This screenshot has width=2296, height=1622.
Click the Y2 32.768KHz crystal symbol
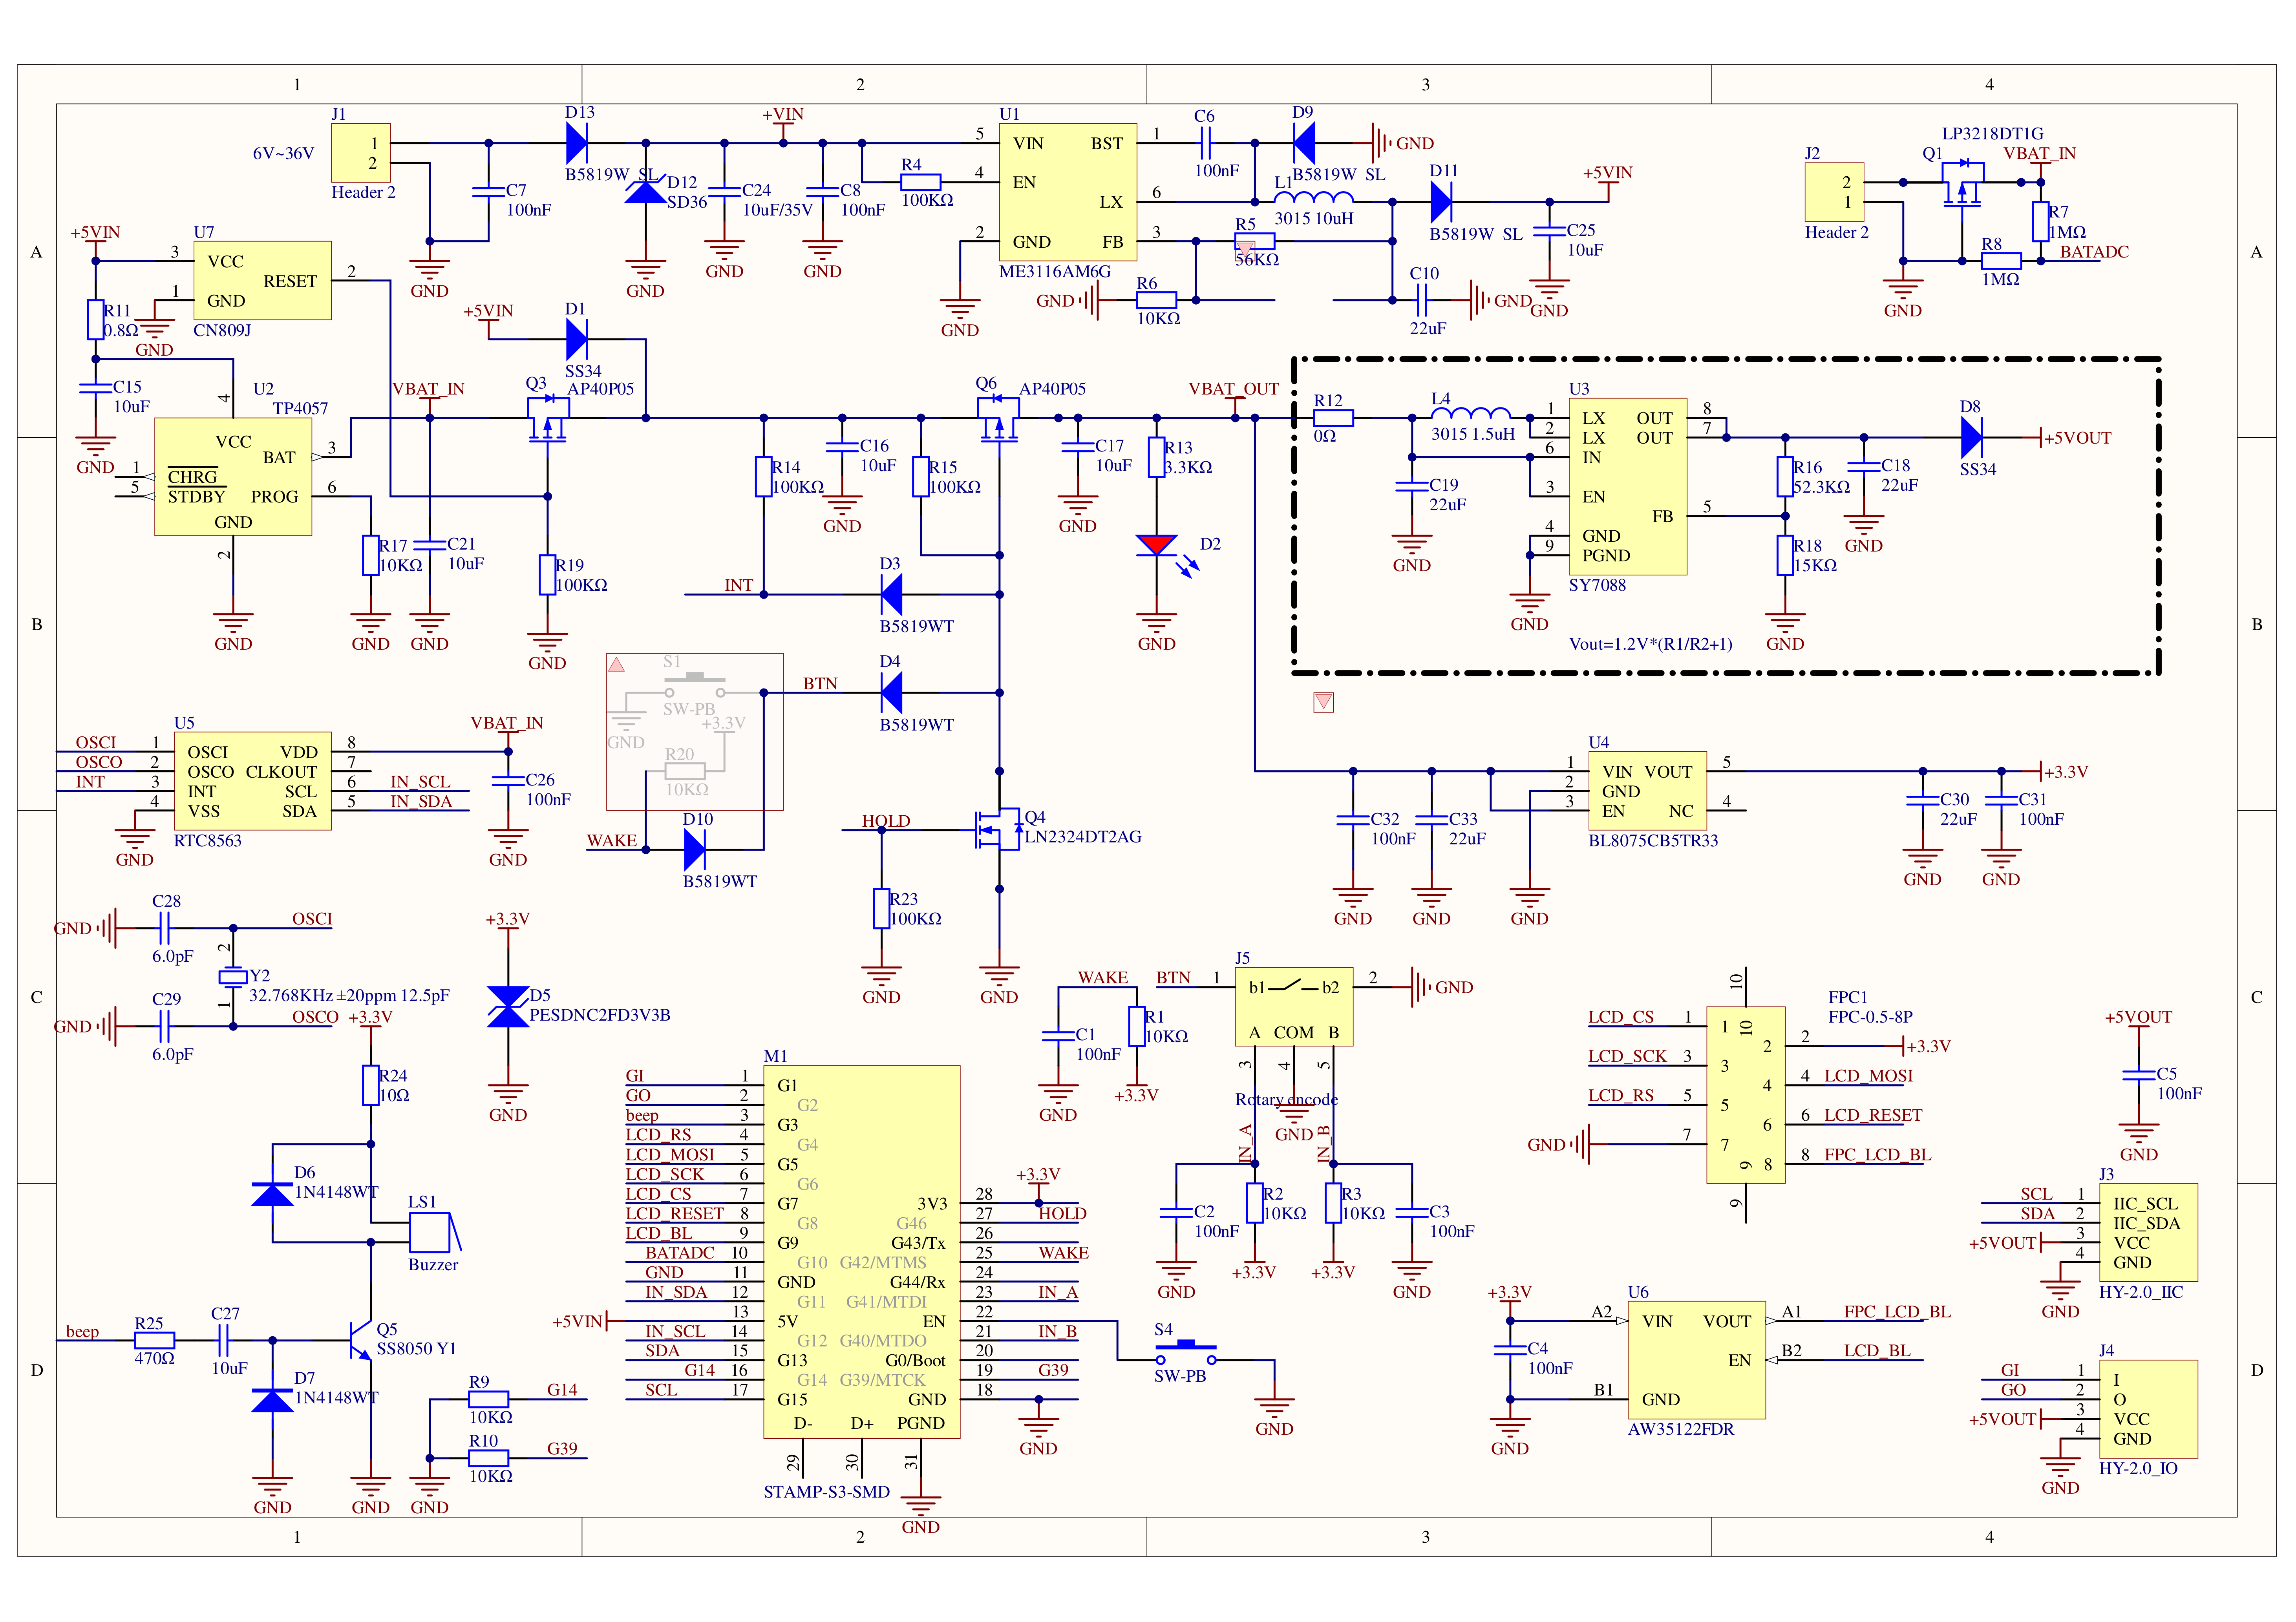[x=233, y=977]
